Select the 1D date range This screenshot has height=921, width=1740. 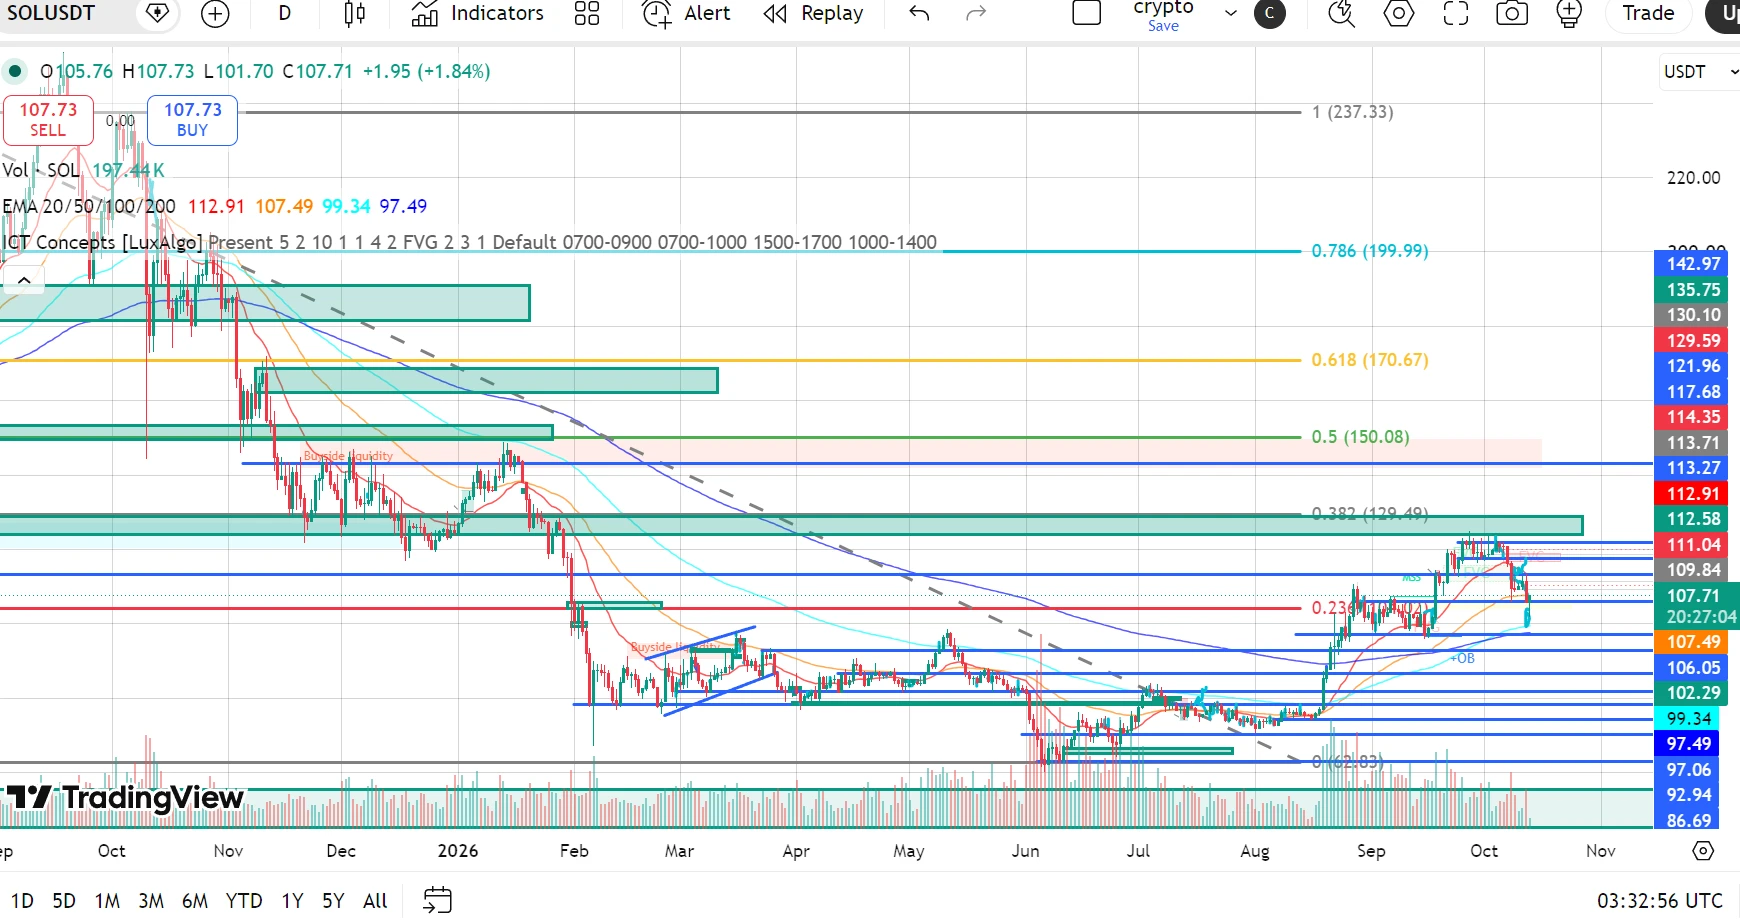(22, 901)
